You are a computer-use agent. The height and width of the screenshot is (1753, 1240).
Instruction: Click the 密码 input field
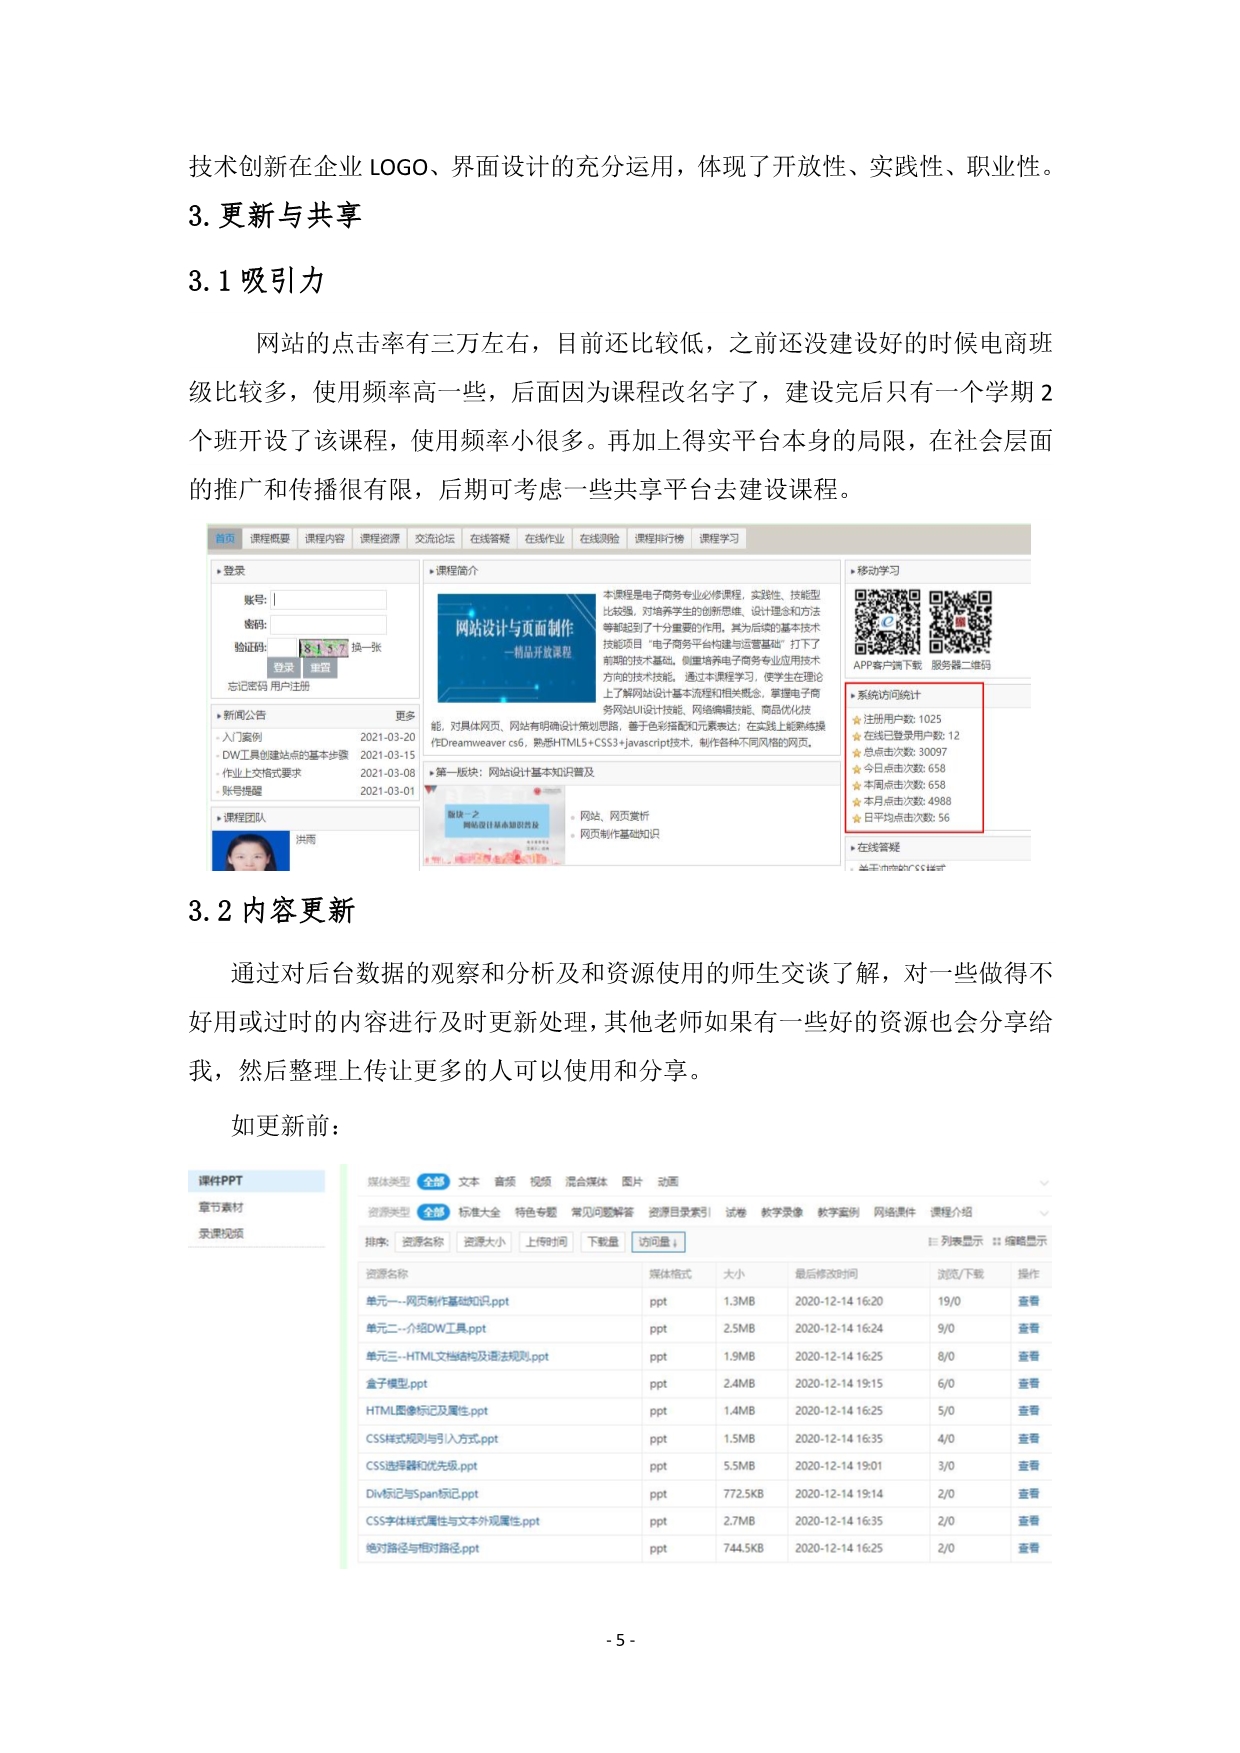click(329, 624)
